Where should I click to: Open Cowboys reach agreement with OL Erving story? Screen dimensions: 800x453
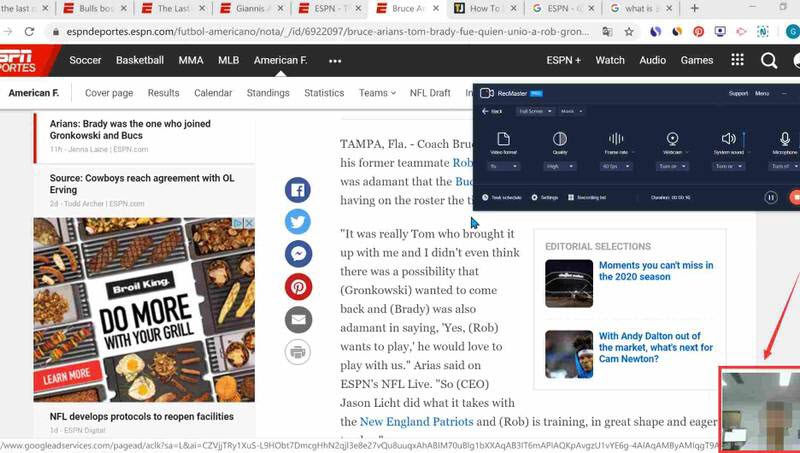[142, 184]
